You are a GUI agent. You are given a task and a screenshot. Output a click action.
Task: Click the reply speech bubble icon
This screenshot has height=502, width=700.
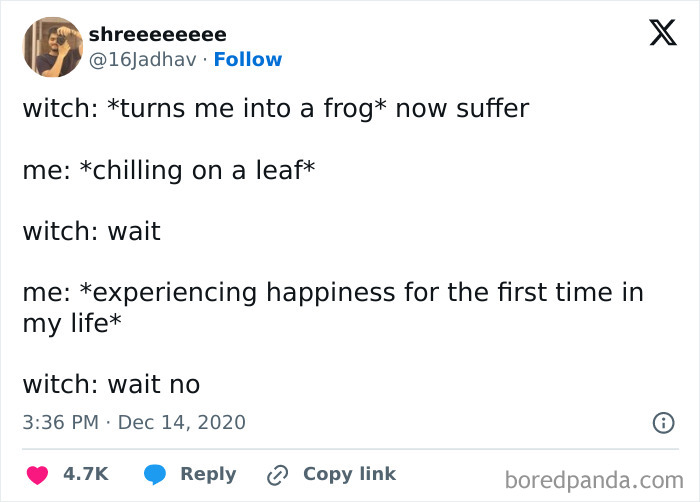[155, 475]
